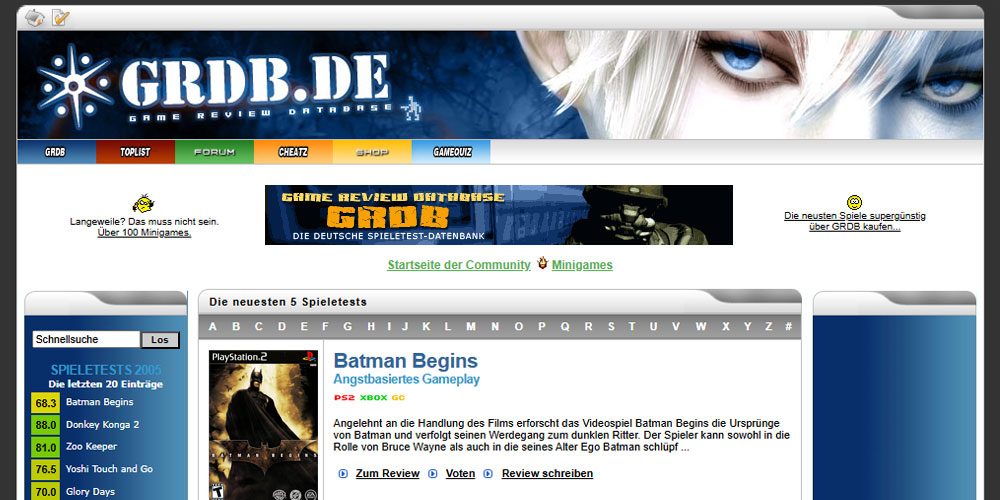1000x500 pixels.
Task: Filter reviews by letter B
Action: [x=236, y=327]
